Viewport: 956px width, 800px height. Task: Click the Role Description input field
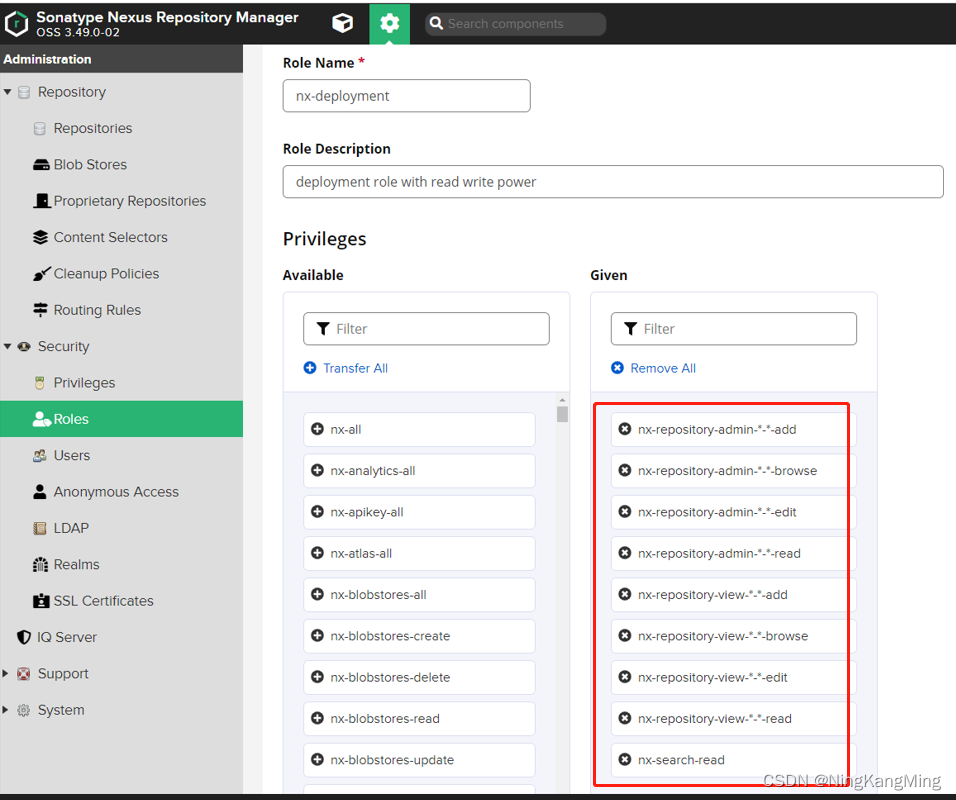(x=613, y=182)
